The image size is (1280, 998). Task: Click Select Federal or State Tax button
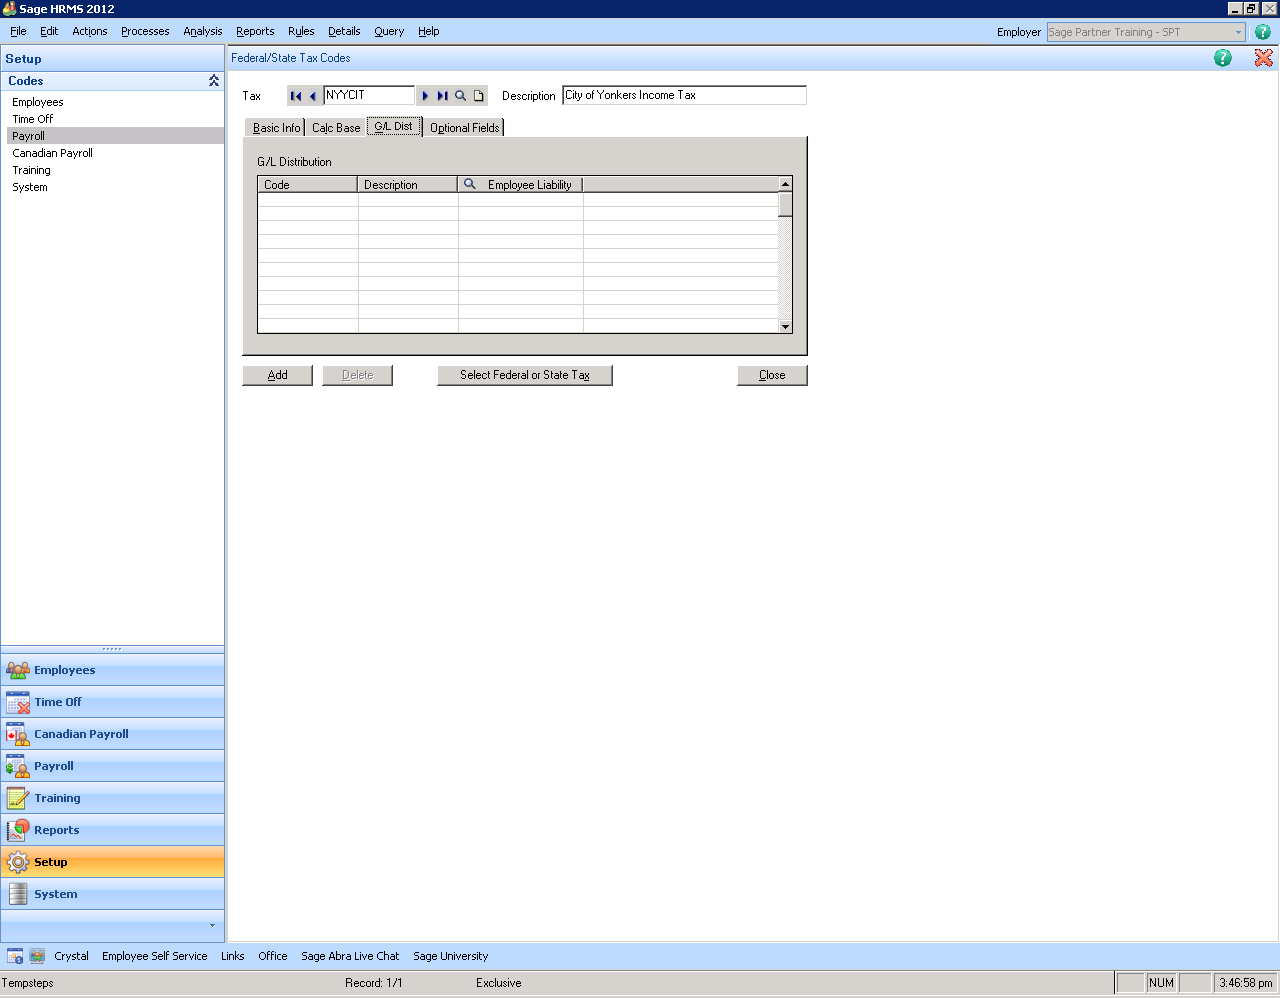[x=524, y=375]
